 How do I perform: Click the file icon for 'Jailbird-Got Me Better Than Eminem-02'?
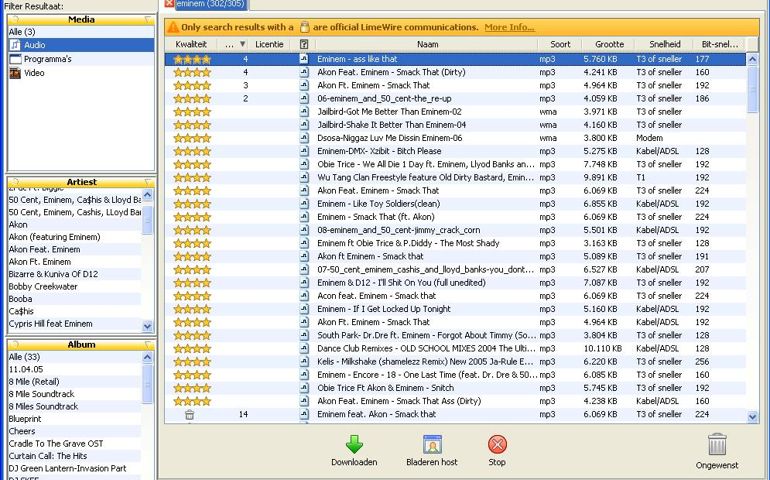coord(304,112)
